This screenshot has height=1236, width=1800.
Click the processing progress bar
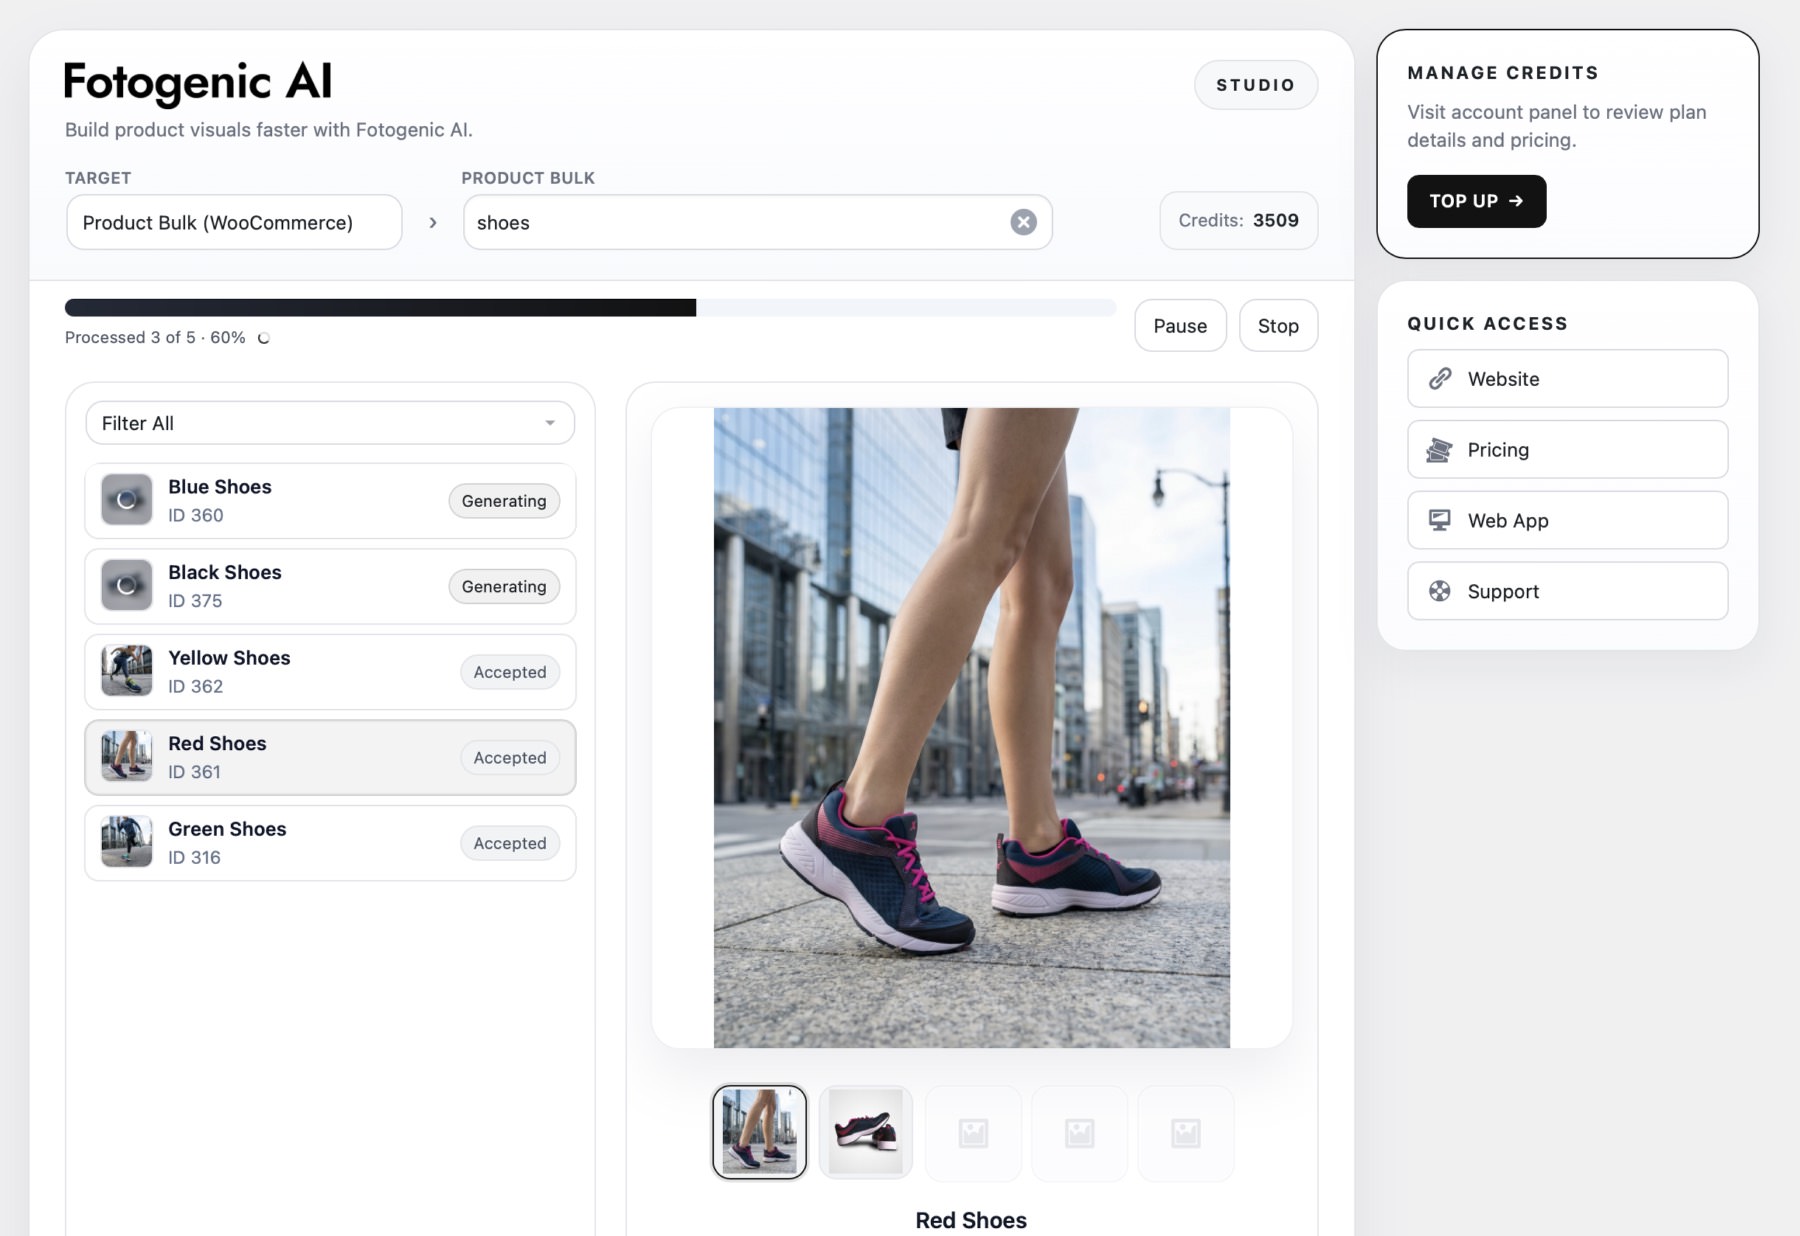590,308
